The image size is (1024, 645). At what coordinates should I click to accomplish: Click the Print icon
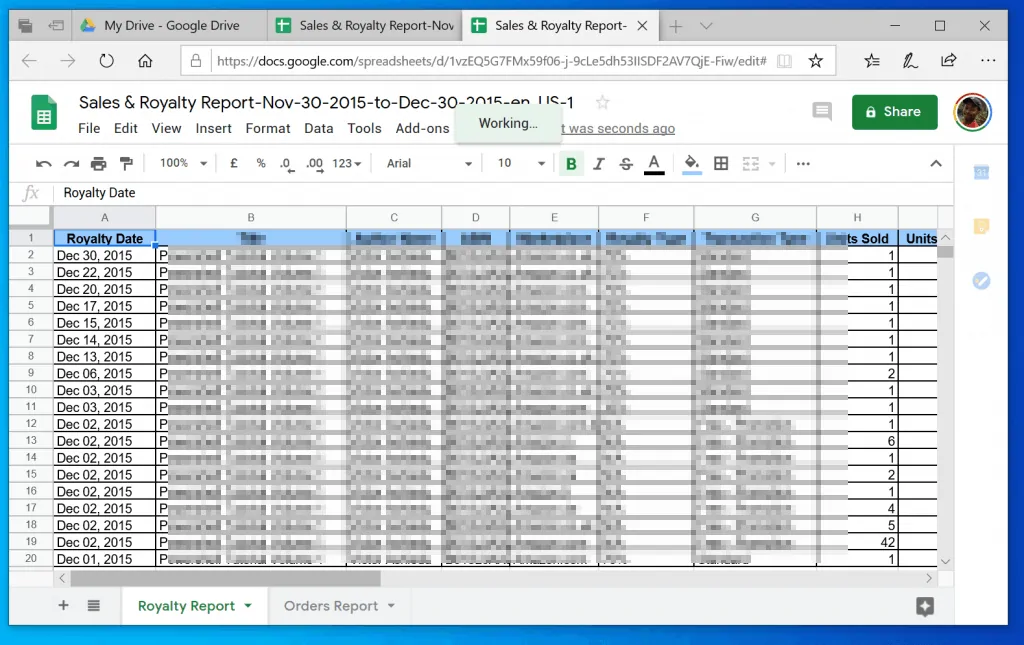[98, 163]
